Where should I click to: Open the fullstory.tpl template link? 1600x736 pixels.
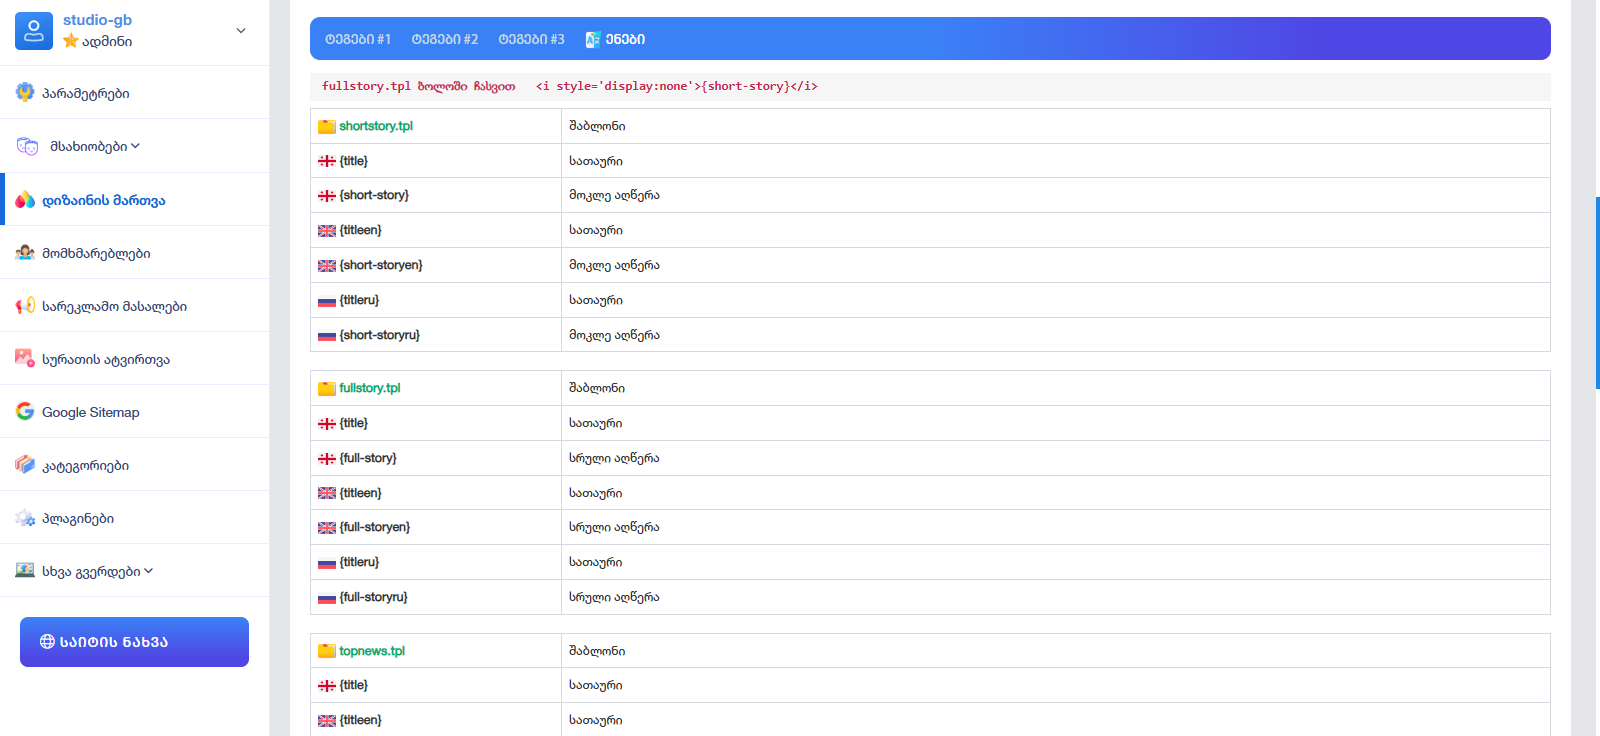click(x=369, y=388)
